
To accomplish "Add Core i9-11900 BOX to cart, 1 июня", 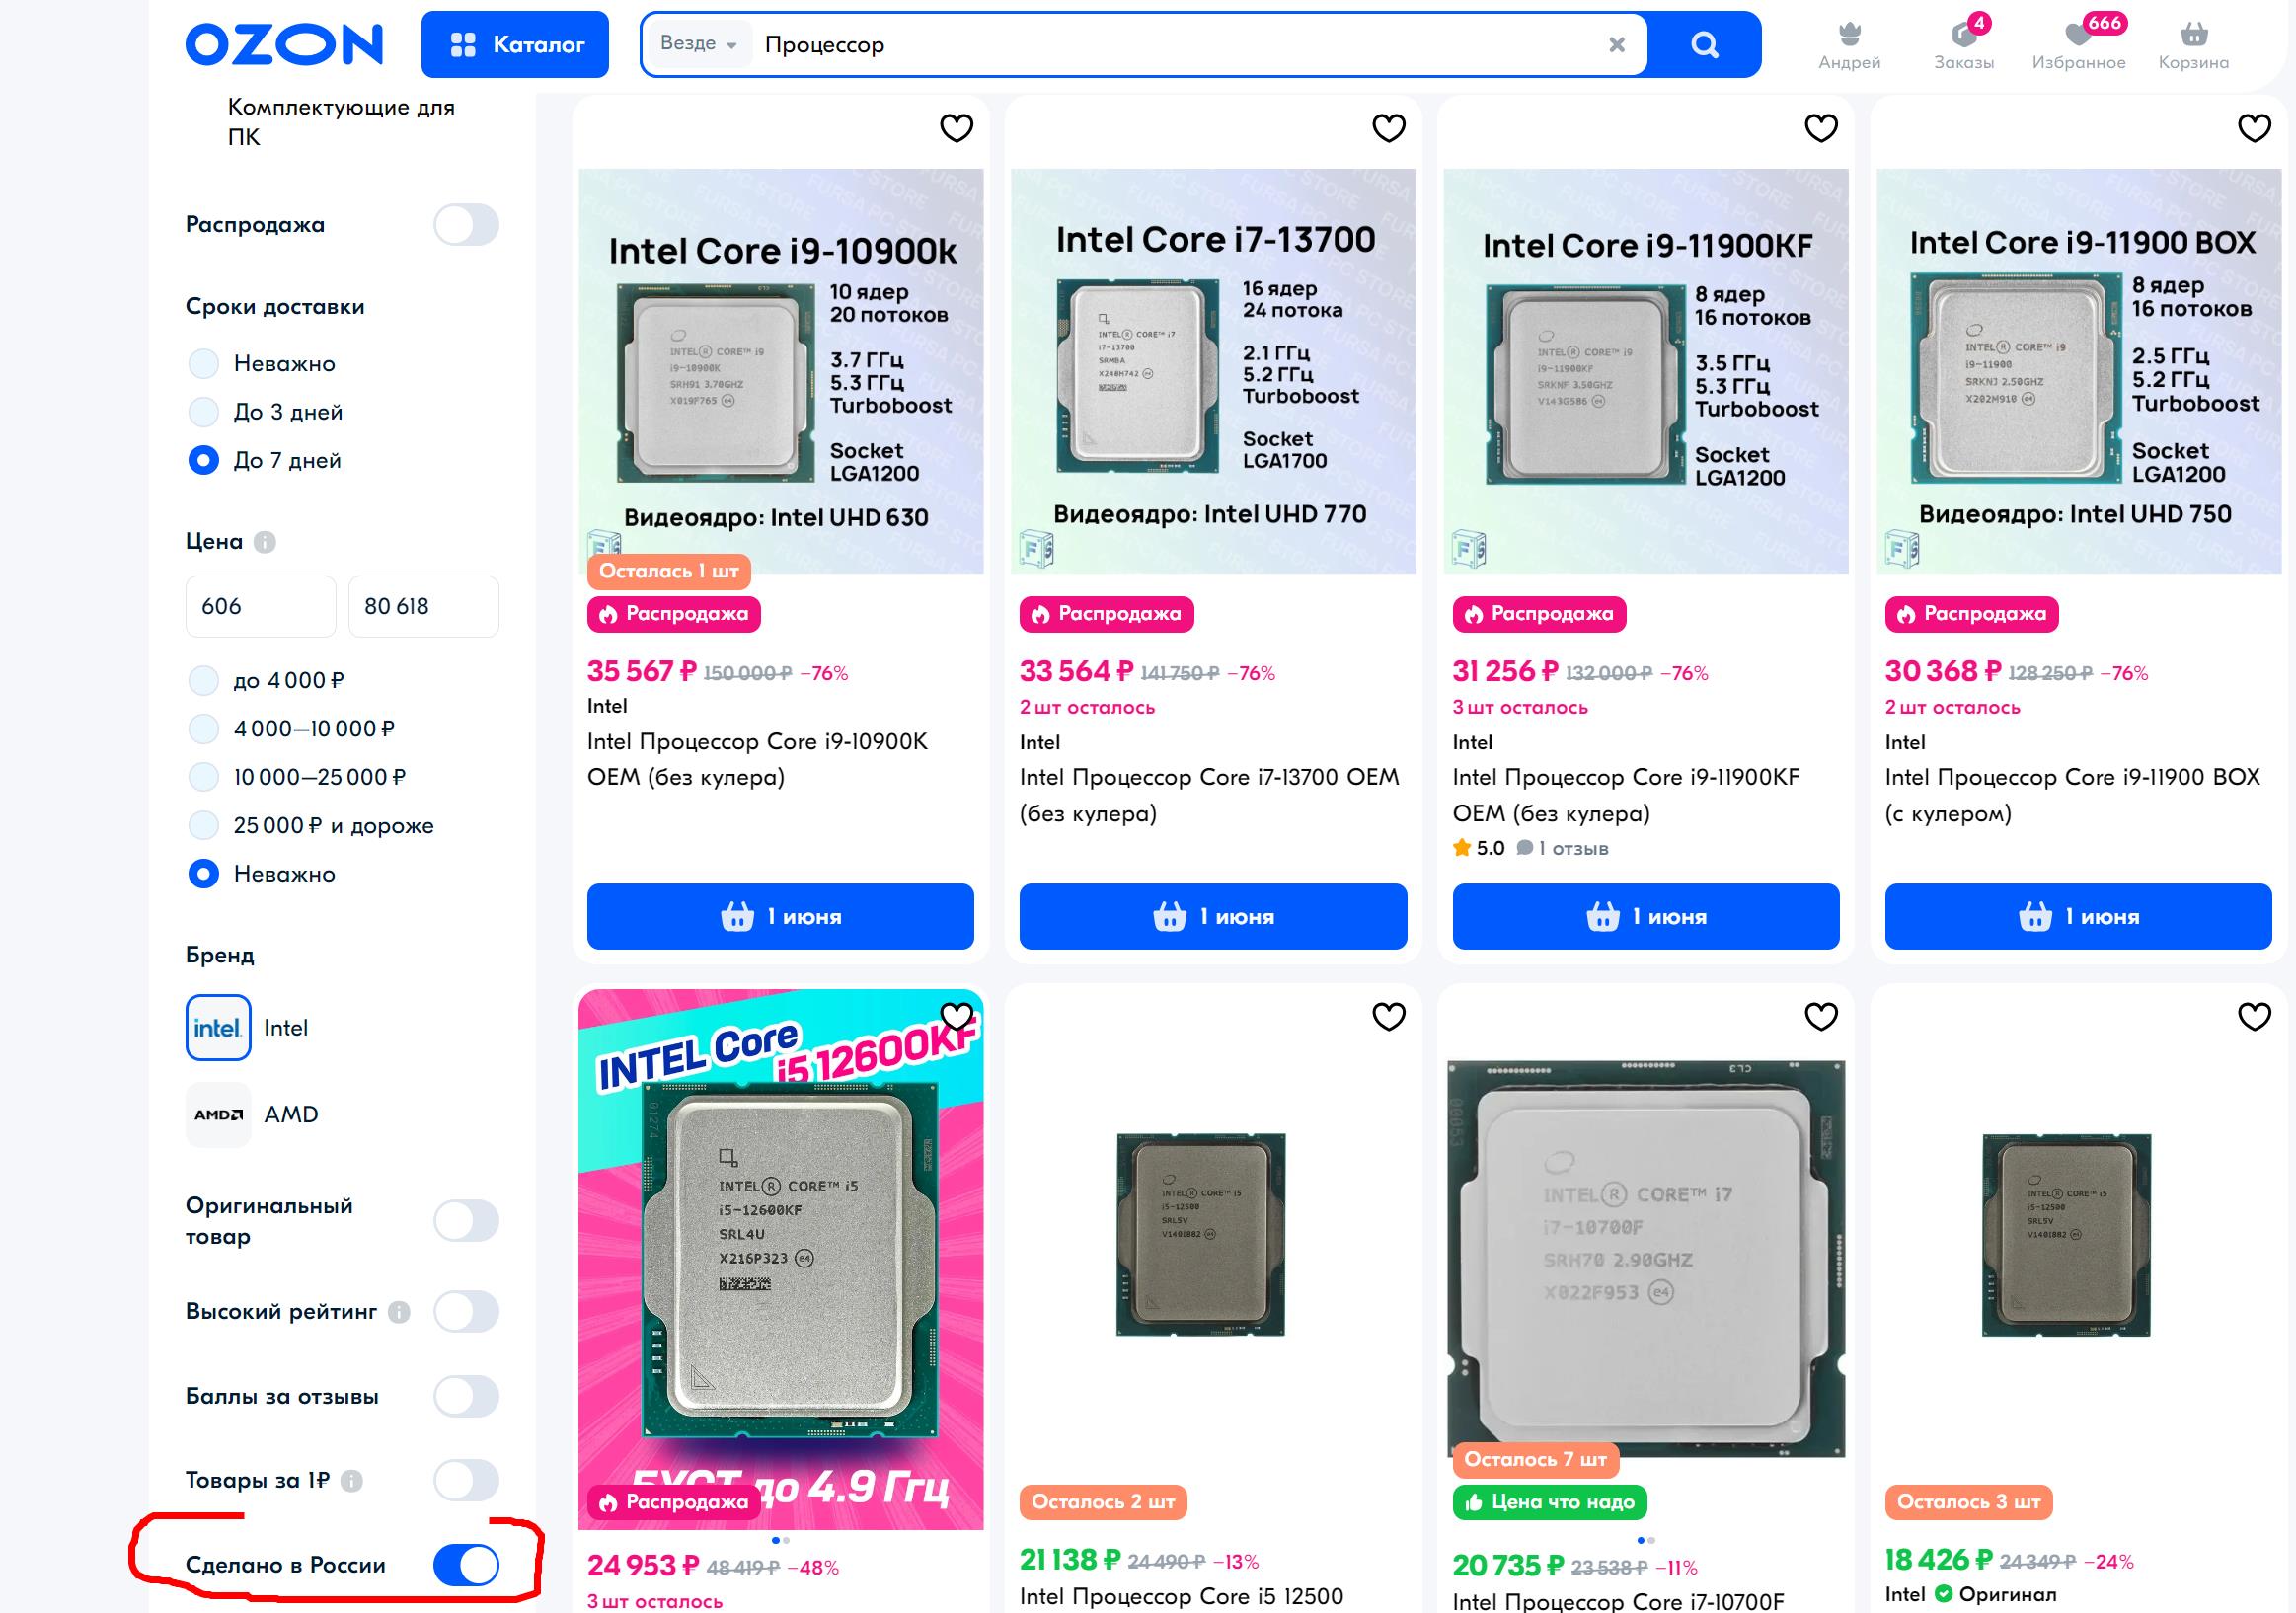I will point(2078,916).
